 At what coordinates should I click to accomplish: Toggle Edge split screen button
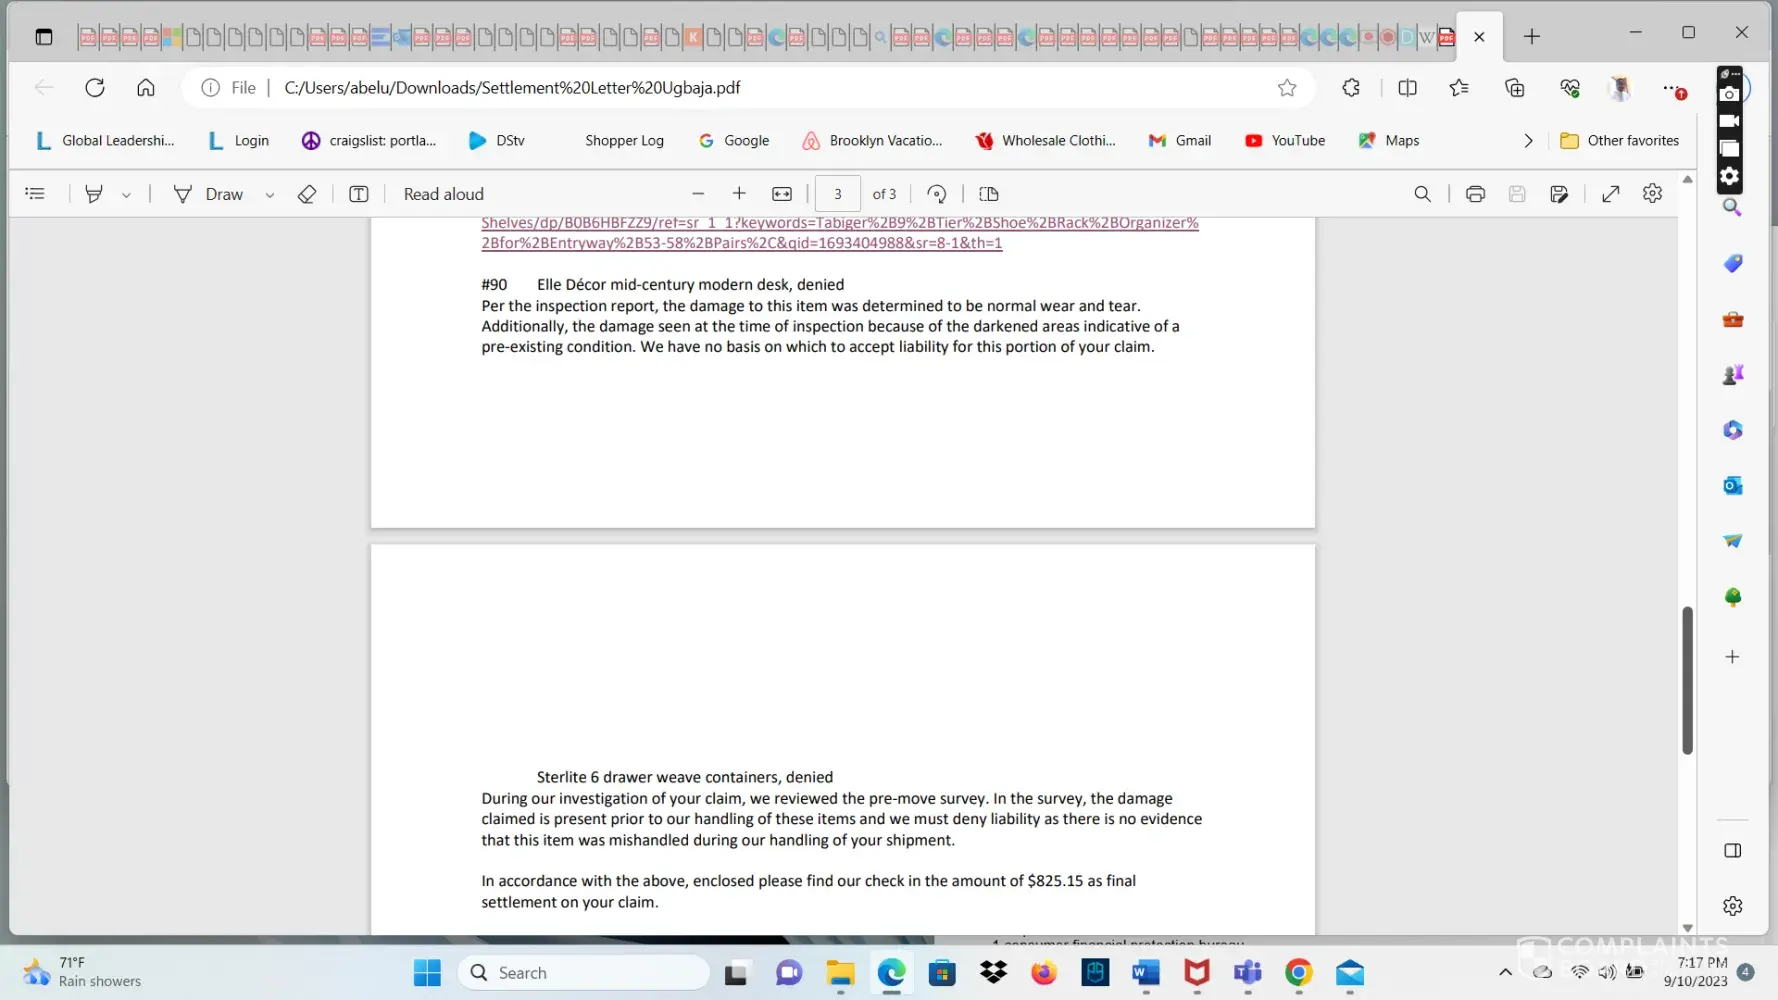pyautogui.click(x=1407, y=88)
